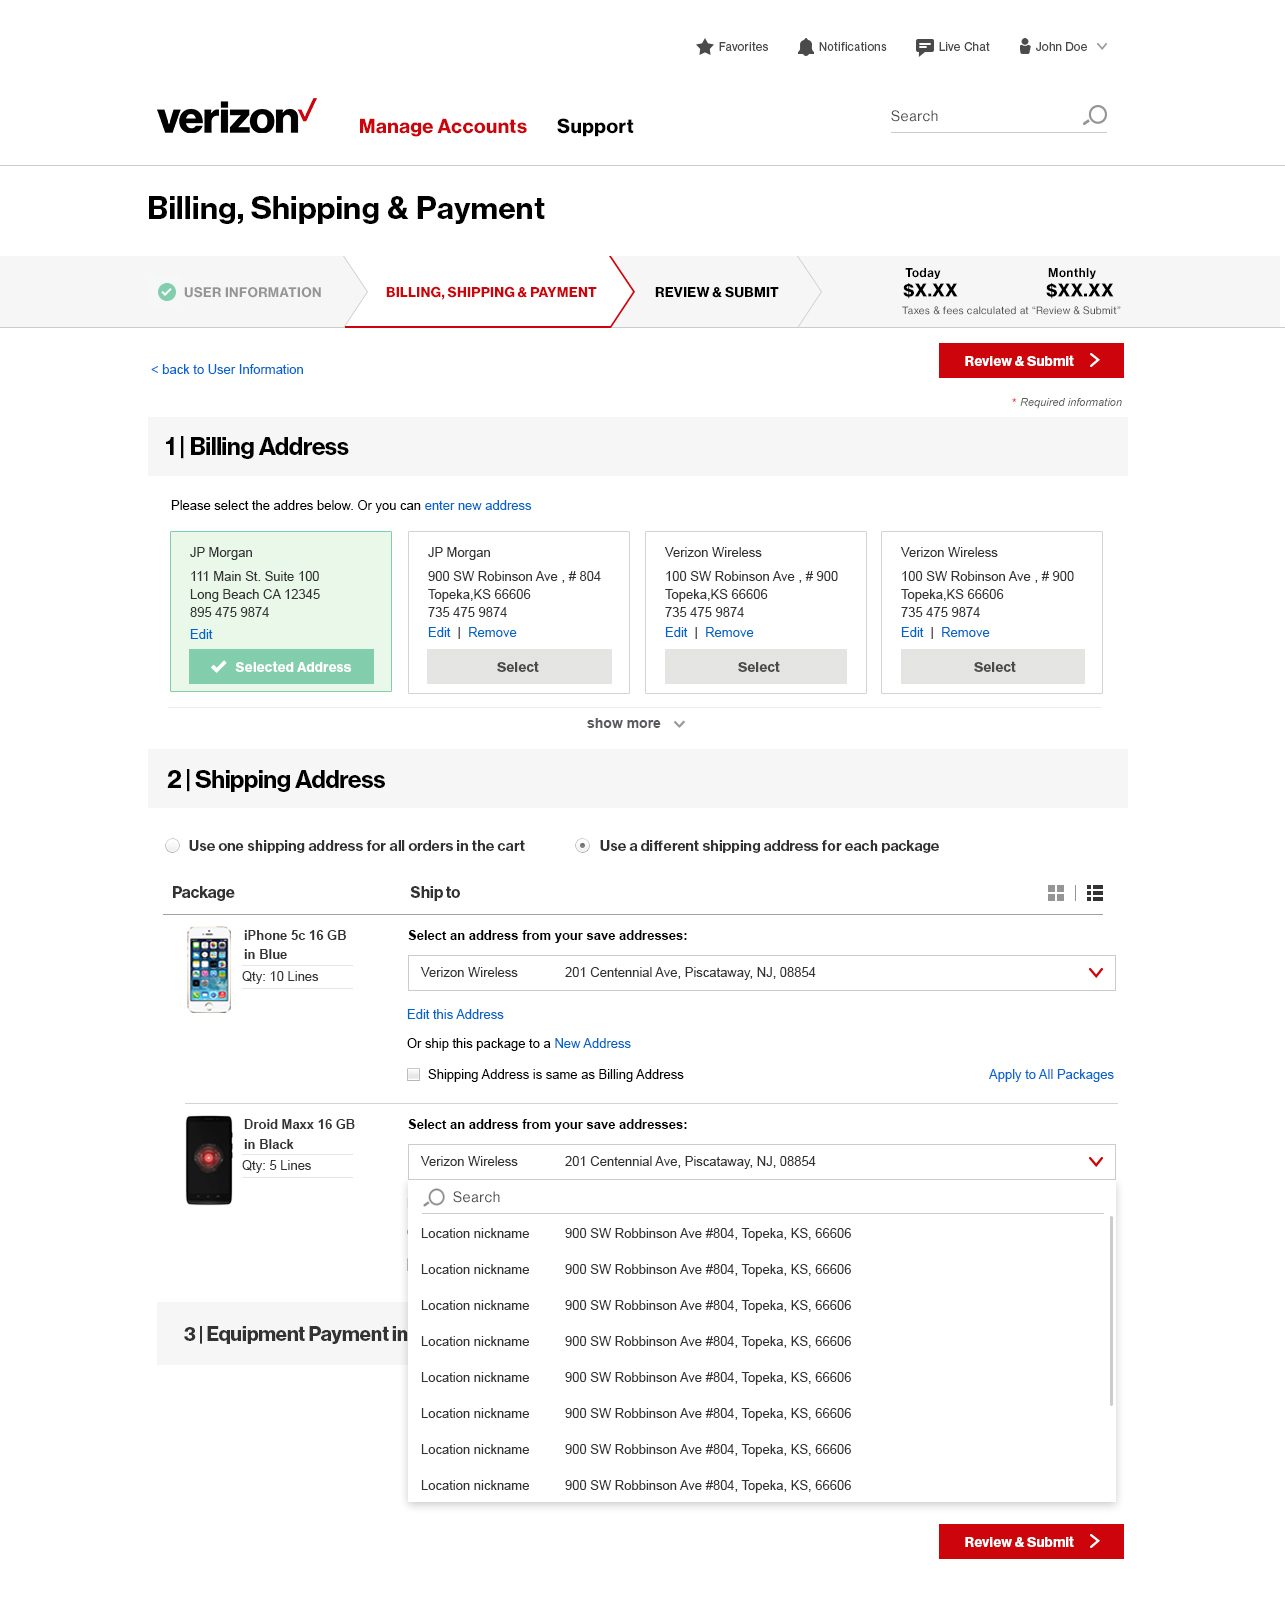Click New Address link
The height and width of the screenshot is (1600, 1285).
tap(592, 1044)
